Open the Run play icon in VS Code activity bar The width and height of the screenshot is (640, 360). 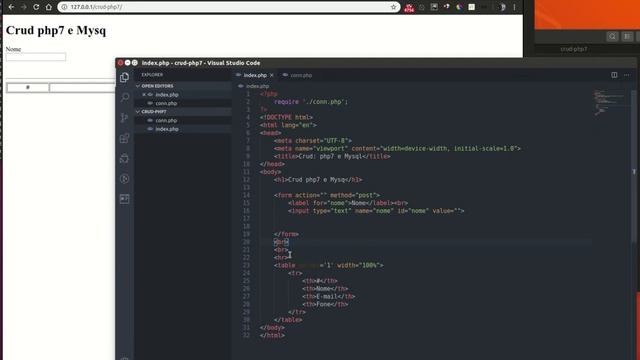coord(124,178)
